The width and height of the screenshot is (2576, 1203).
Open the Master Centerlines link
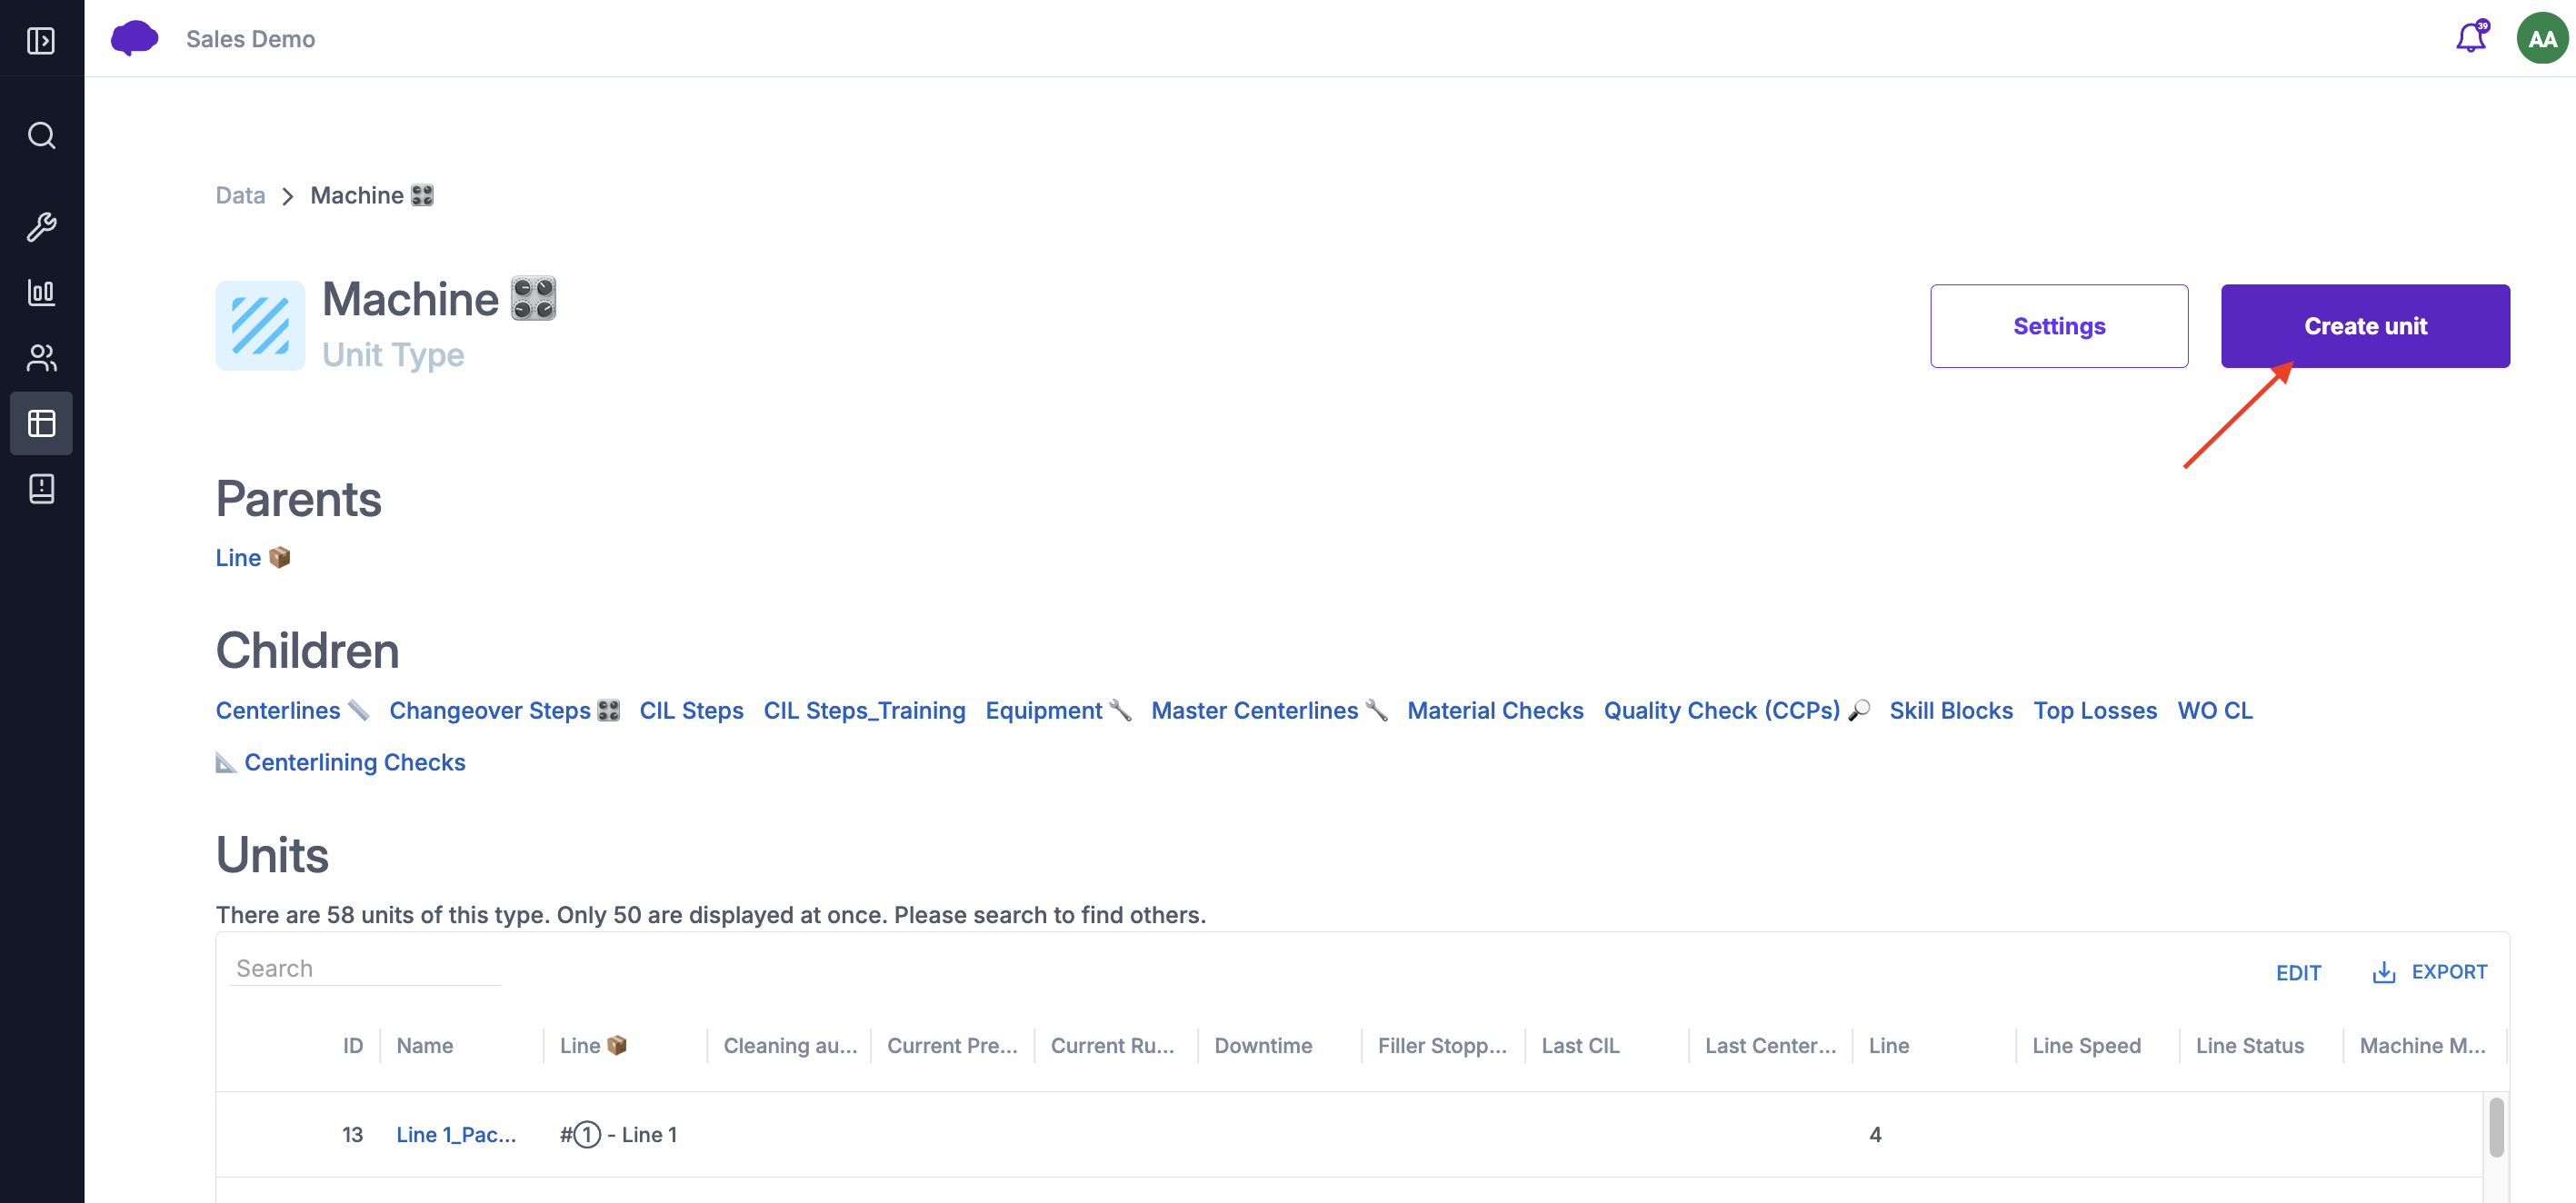[x=1269, y=710]
